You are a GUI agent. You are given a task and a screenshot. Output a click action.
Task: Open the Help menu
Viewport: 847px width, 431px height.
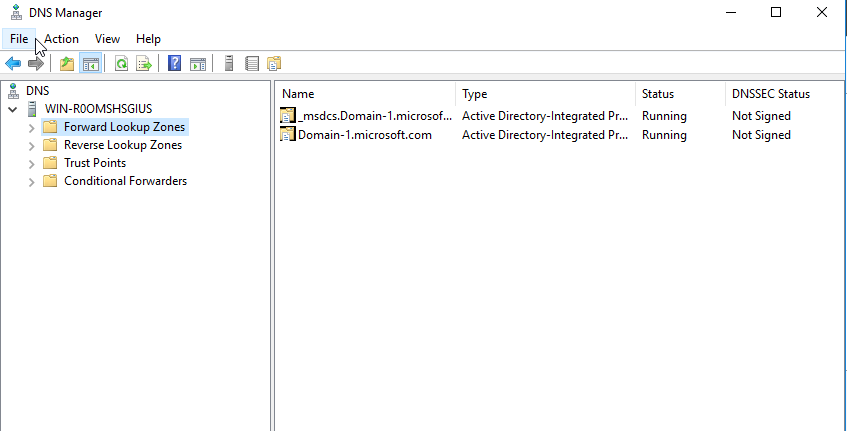(x=148, y=39)
